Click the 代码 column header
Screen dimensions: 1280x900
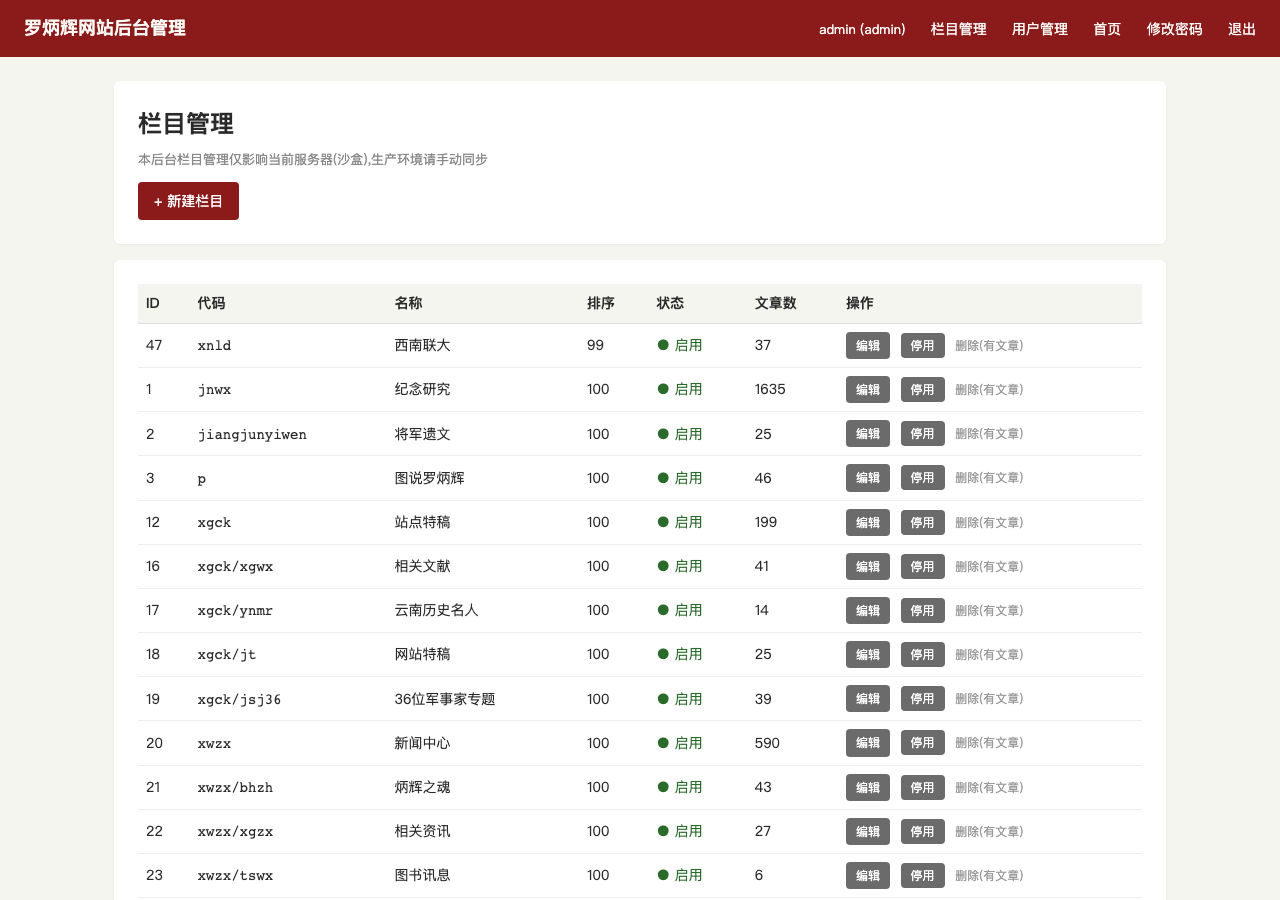(x=212, y=303)
